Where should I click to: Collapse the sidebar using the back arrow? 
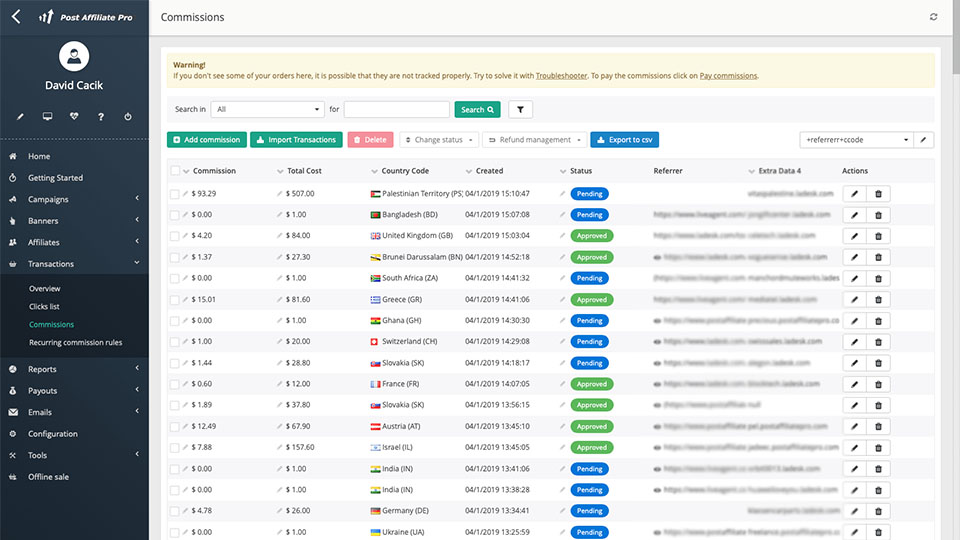(x=15, y=17)
